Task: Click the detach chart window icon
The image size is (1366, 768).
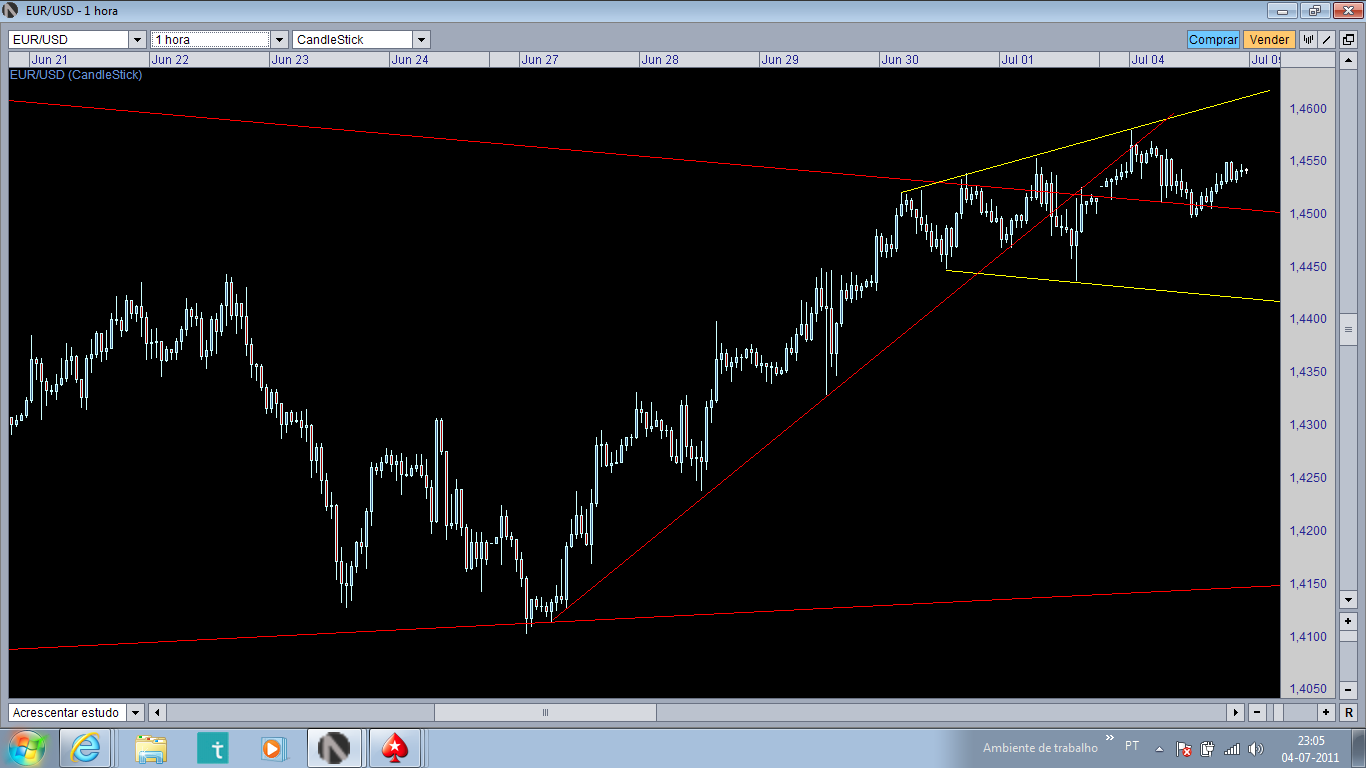Action: [1348, 39]
